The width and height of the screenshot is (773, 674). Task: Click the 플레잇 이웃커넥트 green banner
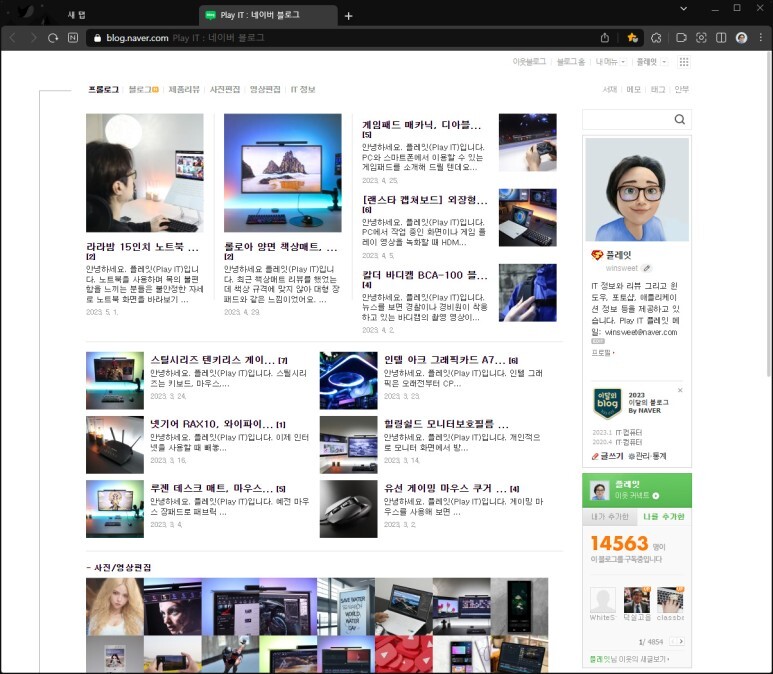click(x=637, y=490)
